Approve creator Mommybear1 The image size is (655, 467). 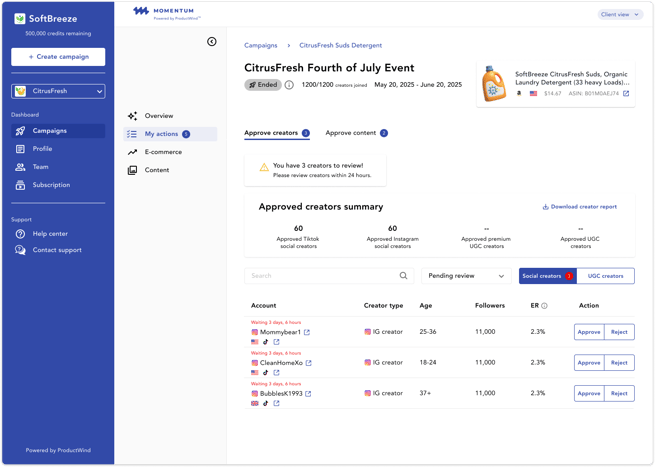pyautogui.click(x=589, y=332)
